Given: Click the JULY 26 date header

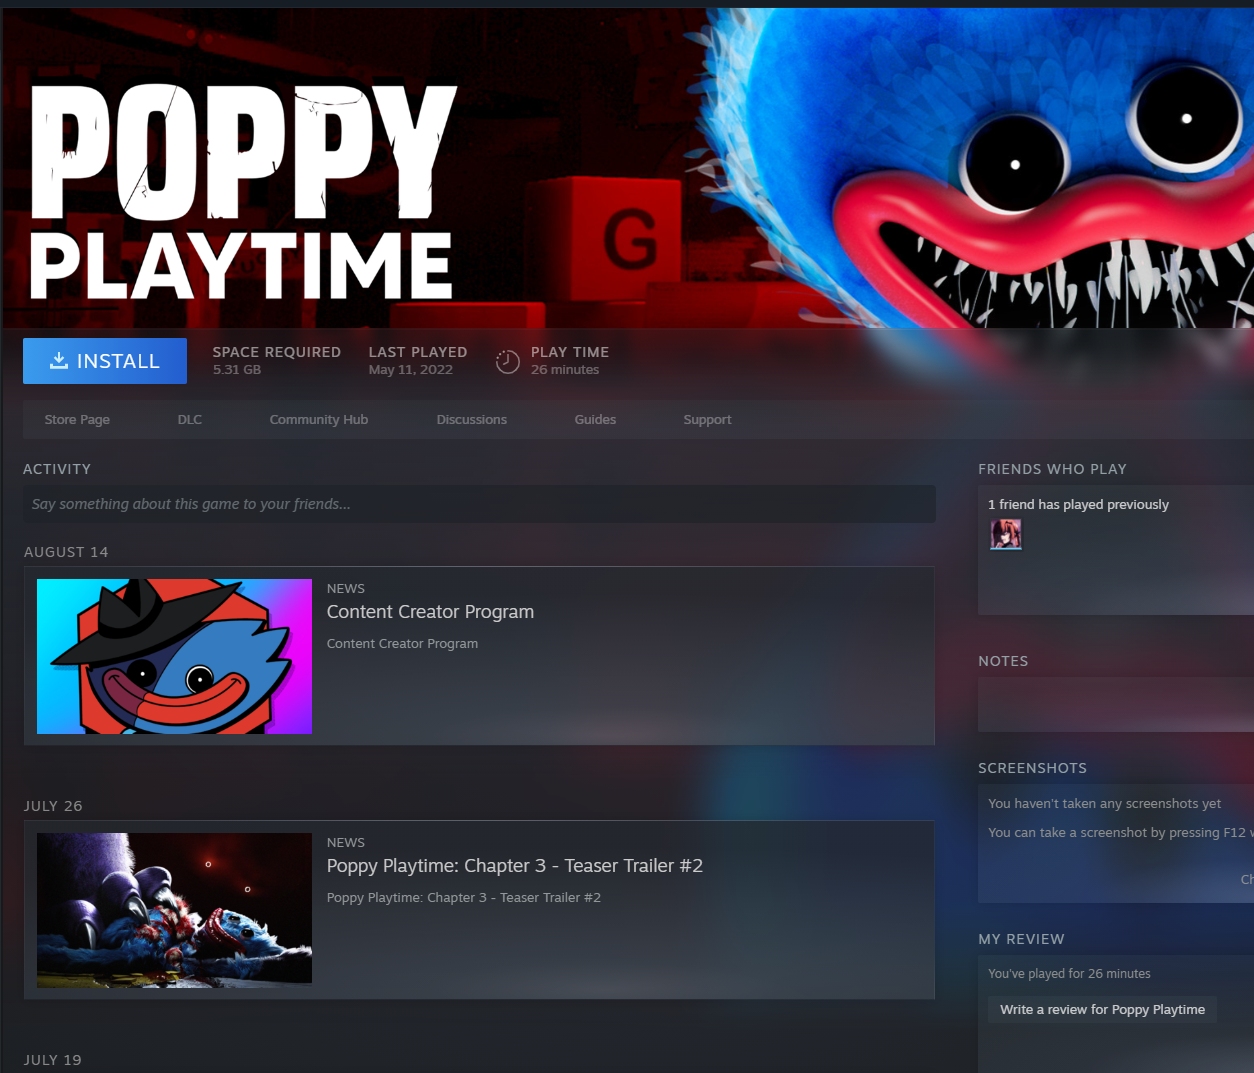Looking at the screenshot, I should coord(53,806).
